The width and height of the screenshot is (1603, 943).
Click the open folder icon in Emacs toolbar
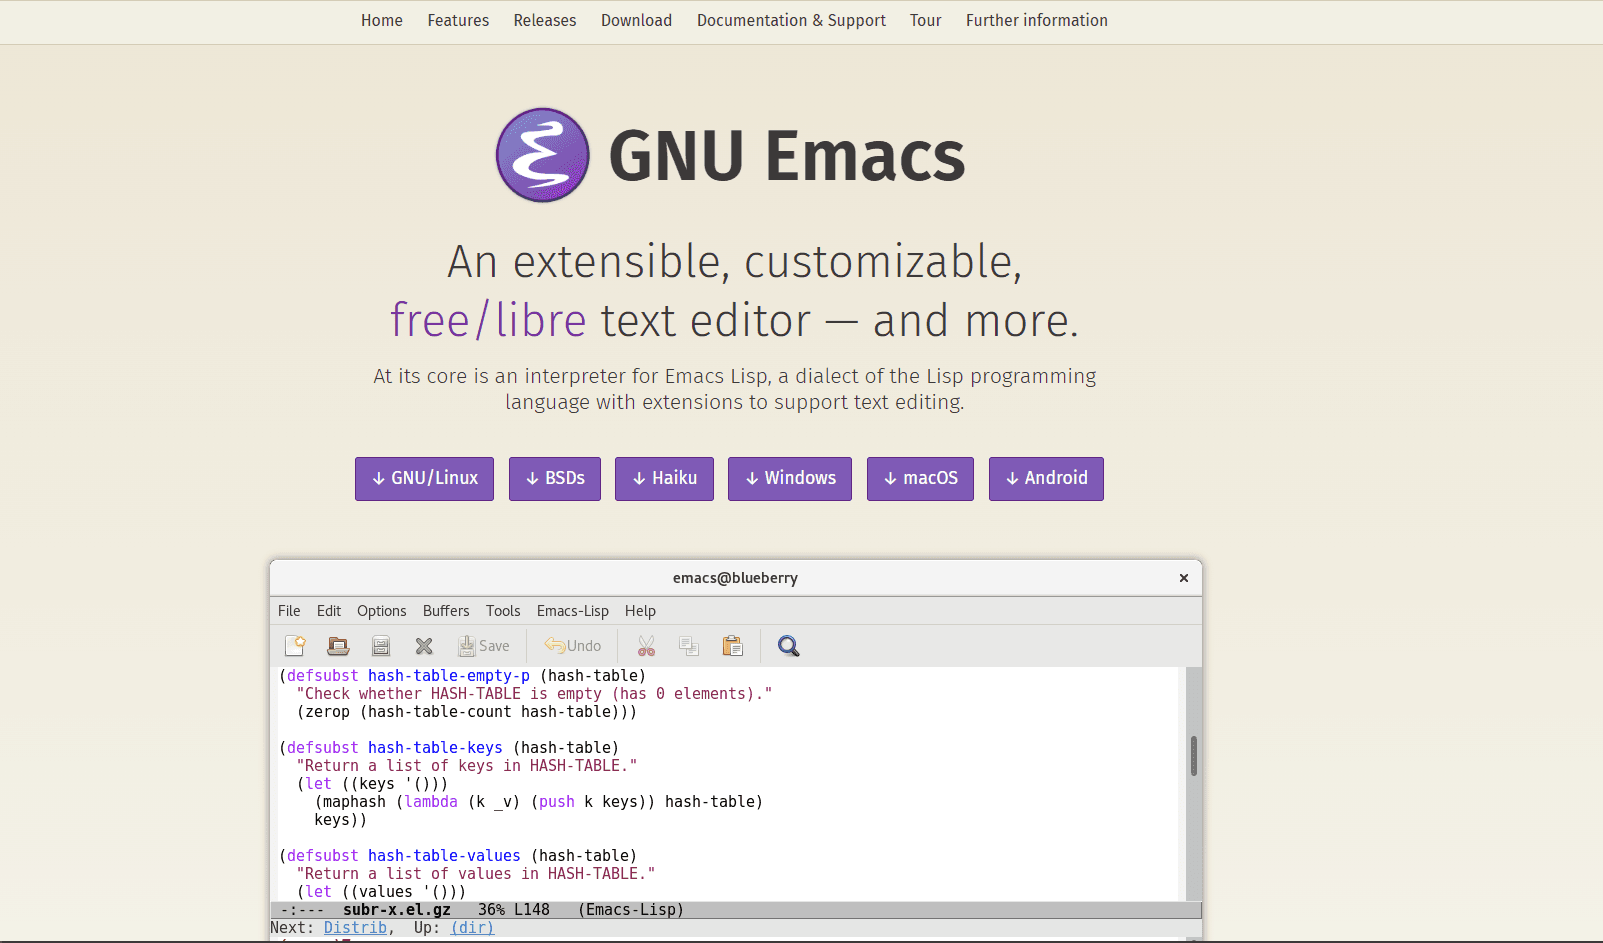click(x=338, y=646)
